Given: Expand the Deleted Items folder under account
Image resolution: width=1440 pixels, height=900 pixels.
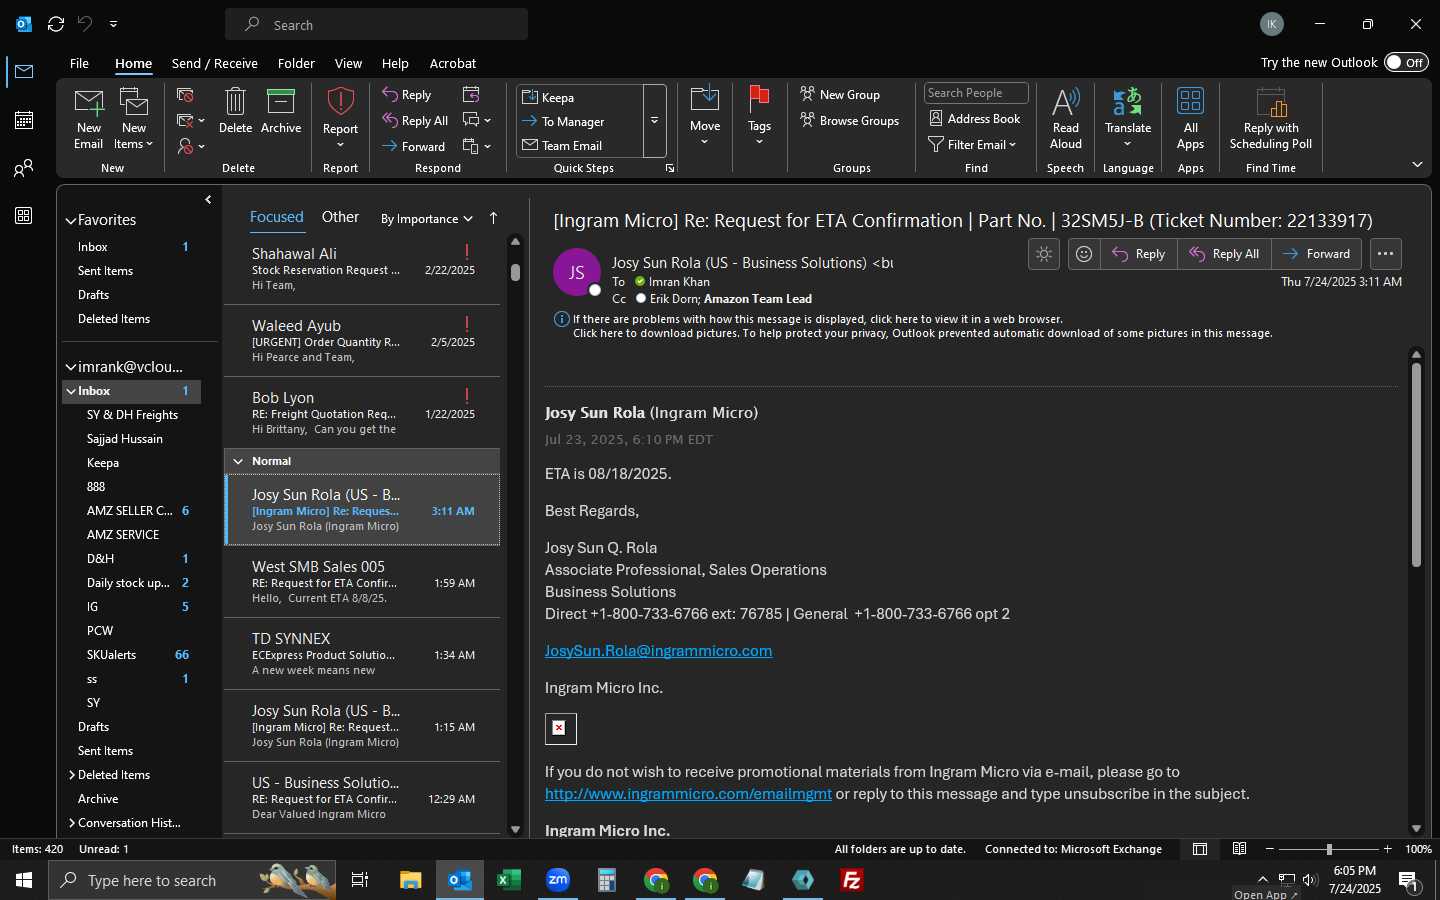Looking at the screenshot, I should (x=72, y=775).
